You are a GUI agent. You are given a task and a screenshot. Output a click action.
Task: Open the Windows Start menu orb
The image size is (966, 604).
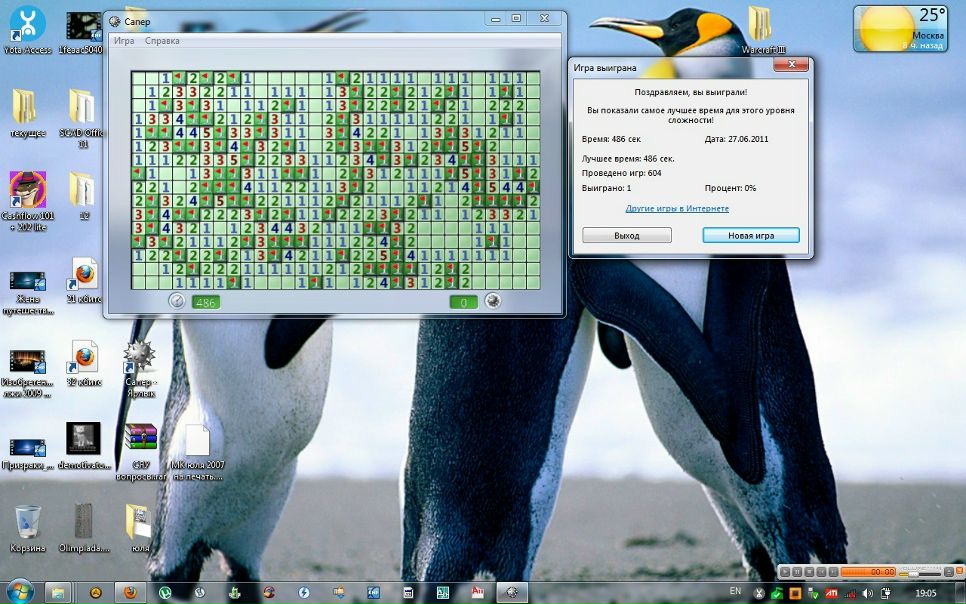[20, 590]
